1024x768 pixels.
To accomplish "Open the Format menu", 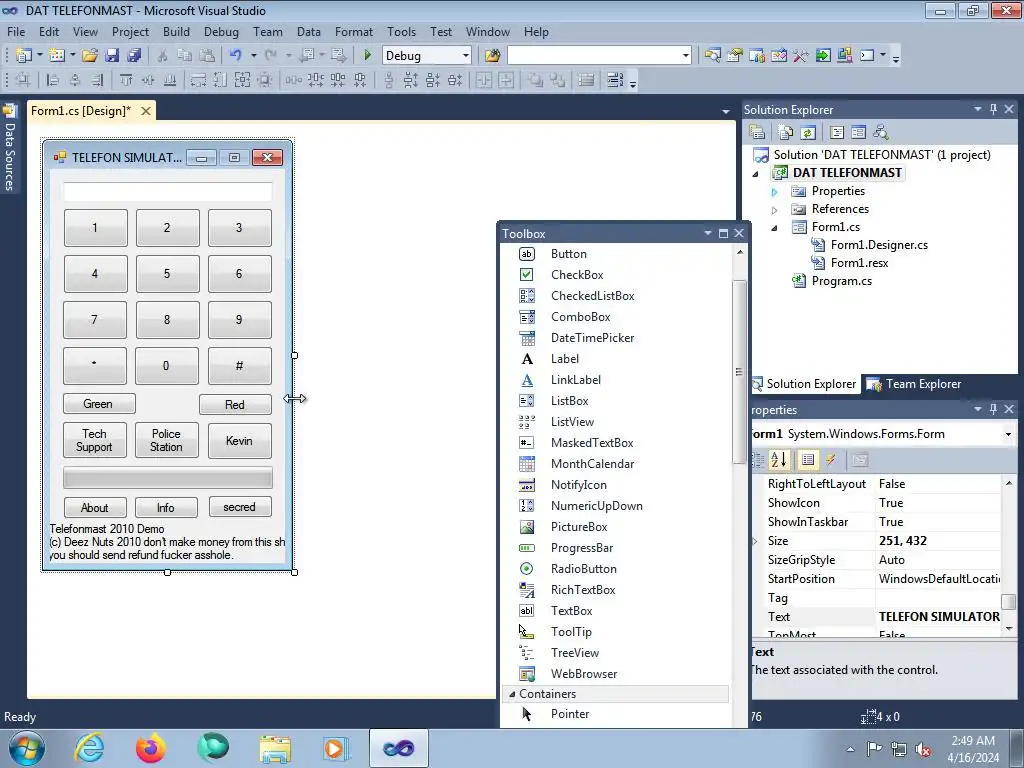I will point(354,31).
